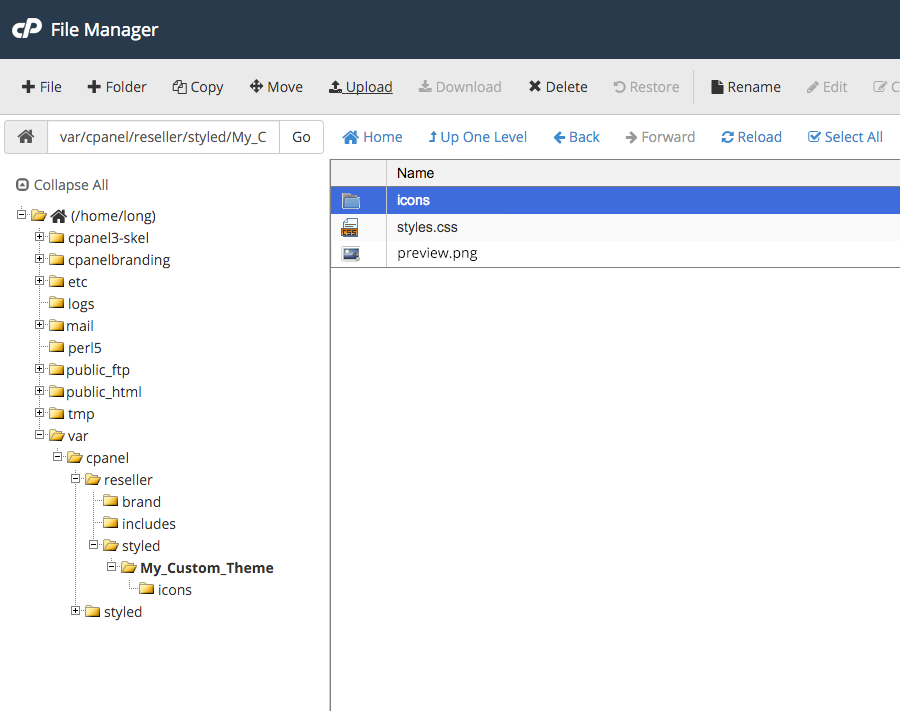Viewport: 900px width, 711px height.
Task: Open the Upload dialog
Action: pyautogui.click(x=360, y=87)
